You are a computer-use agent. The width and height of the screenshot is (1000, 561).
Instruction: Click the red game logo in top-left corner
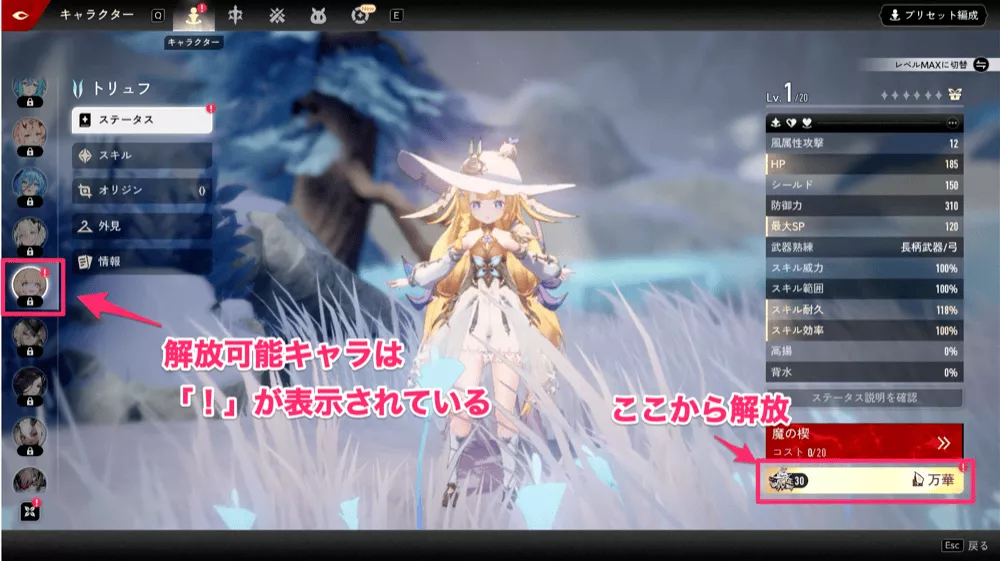22,15
